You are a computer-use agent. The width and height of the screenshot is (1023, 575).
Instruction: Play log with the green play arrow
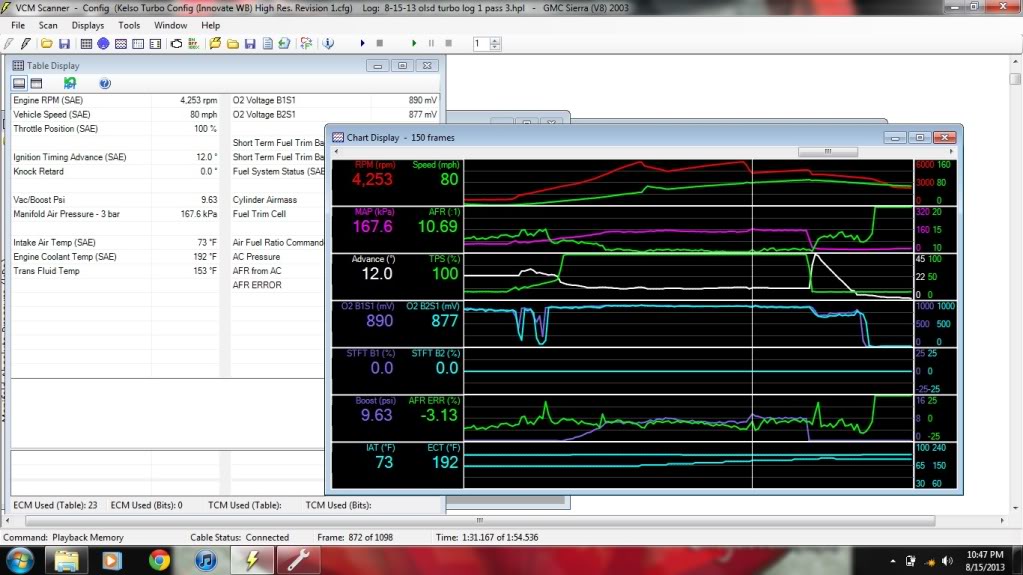[414, 44]
